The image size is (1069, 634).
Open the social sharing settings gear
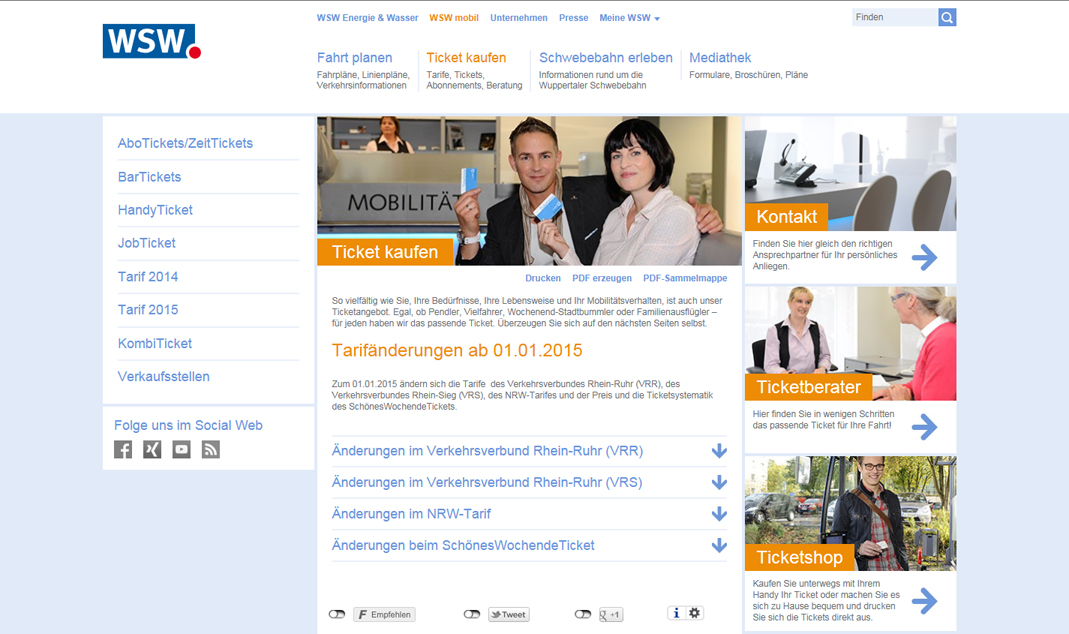click(x=694, y=613)
